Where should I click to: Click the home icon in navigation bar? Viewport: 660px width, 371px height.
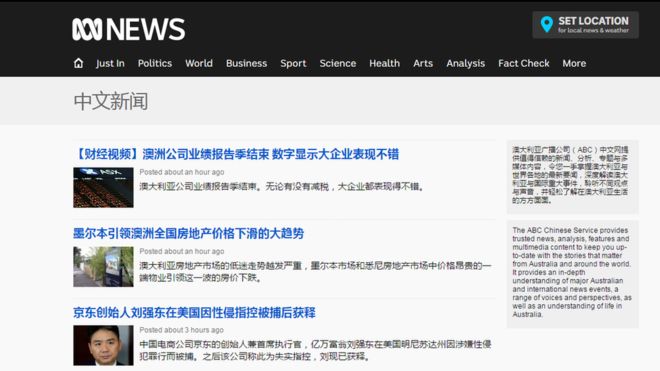78,63
